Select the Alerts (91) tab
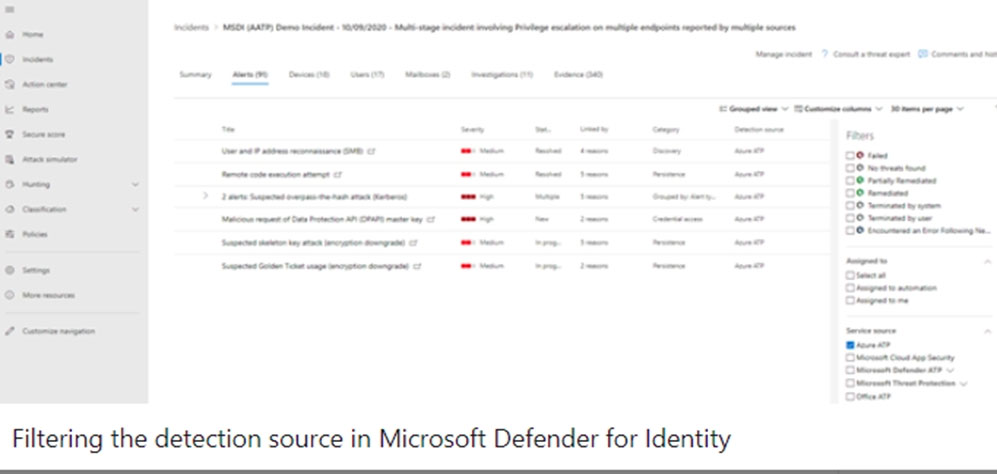The image size is (997, 474). click(250, 75)
